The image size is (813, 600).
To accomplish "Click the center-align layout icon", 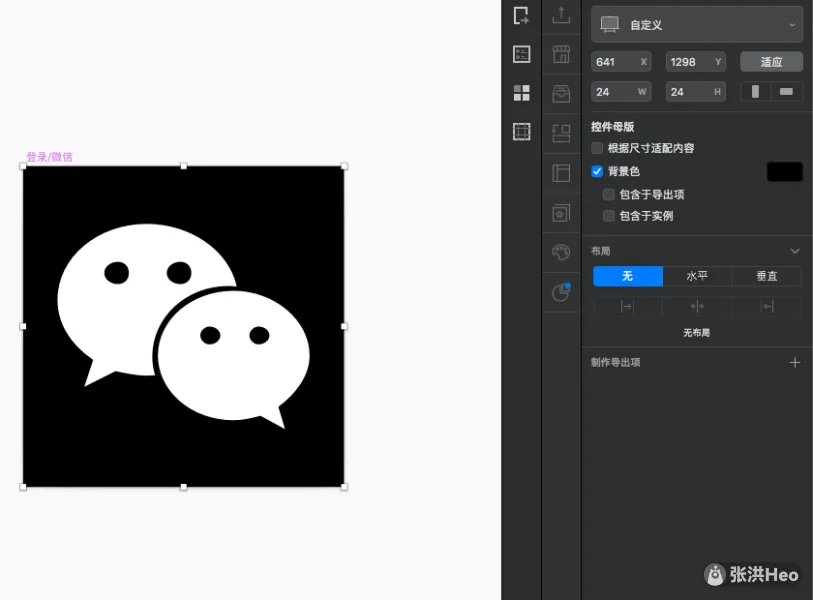I will [697, 306].
